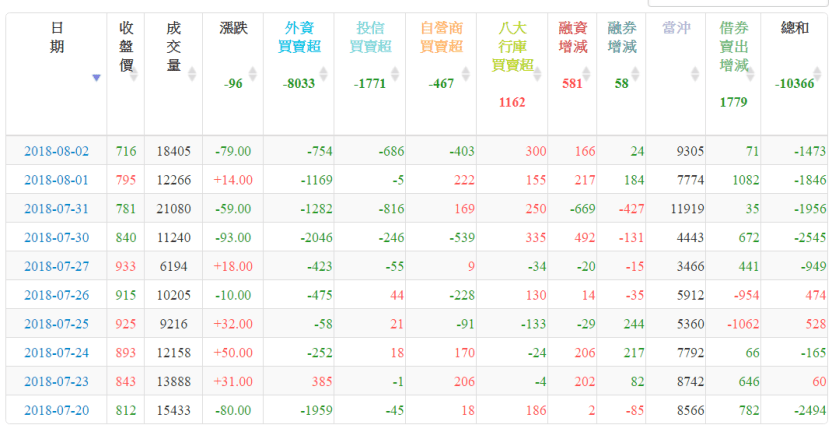Image resolution: width=839 pixels, height=432 pixels.
Task: Click the 融券增減 sort arrows
Action: point(636,74)
